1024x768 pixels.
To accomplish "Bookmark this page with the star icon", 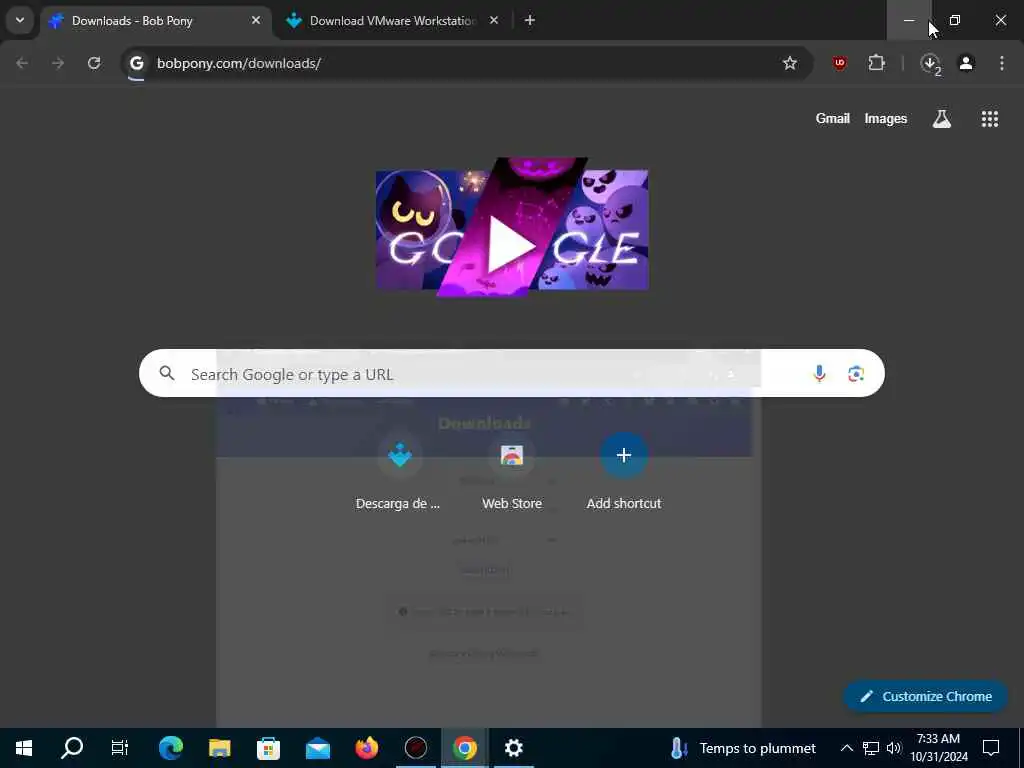I will pos(790,63).
